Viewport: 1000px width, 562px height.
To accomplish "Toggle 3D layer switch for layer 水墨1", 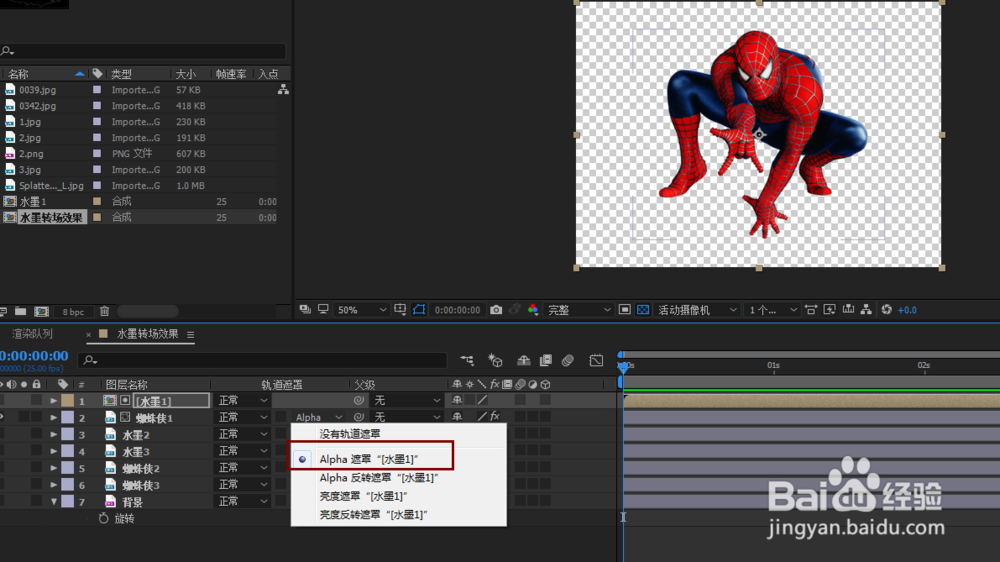I will (545, 400).
